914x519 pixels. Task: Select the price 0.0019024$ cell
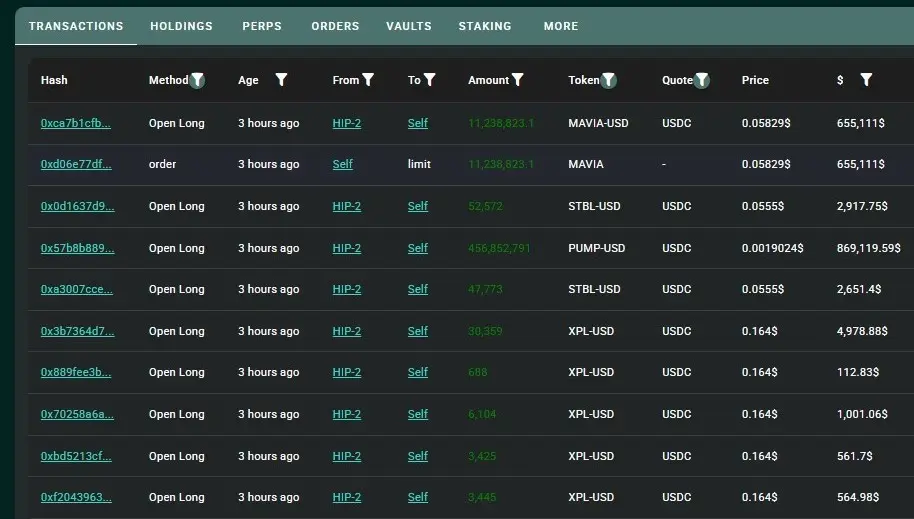coord(772,248)
